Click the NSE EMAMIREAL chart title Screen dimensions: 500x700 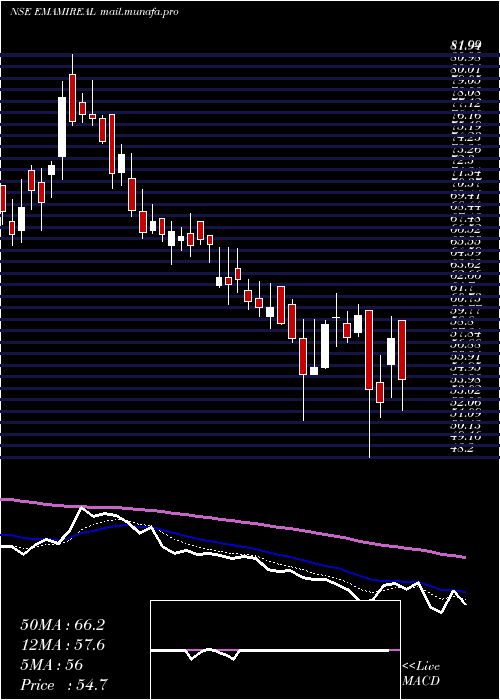(52, 12)
